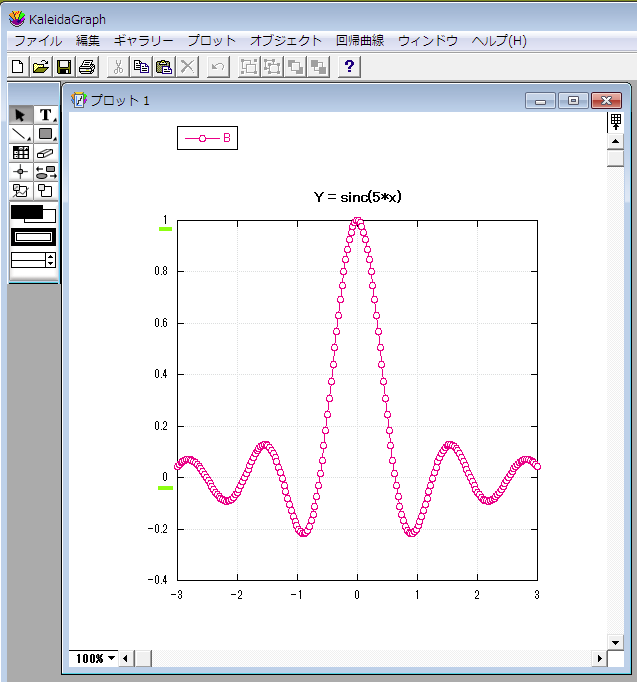The image size is (637, 682).
Task: Open a file with the folder icon
Action: tap(41, 67)
